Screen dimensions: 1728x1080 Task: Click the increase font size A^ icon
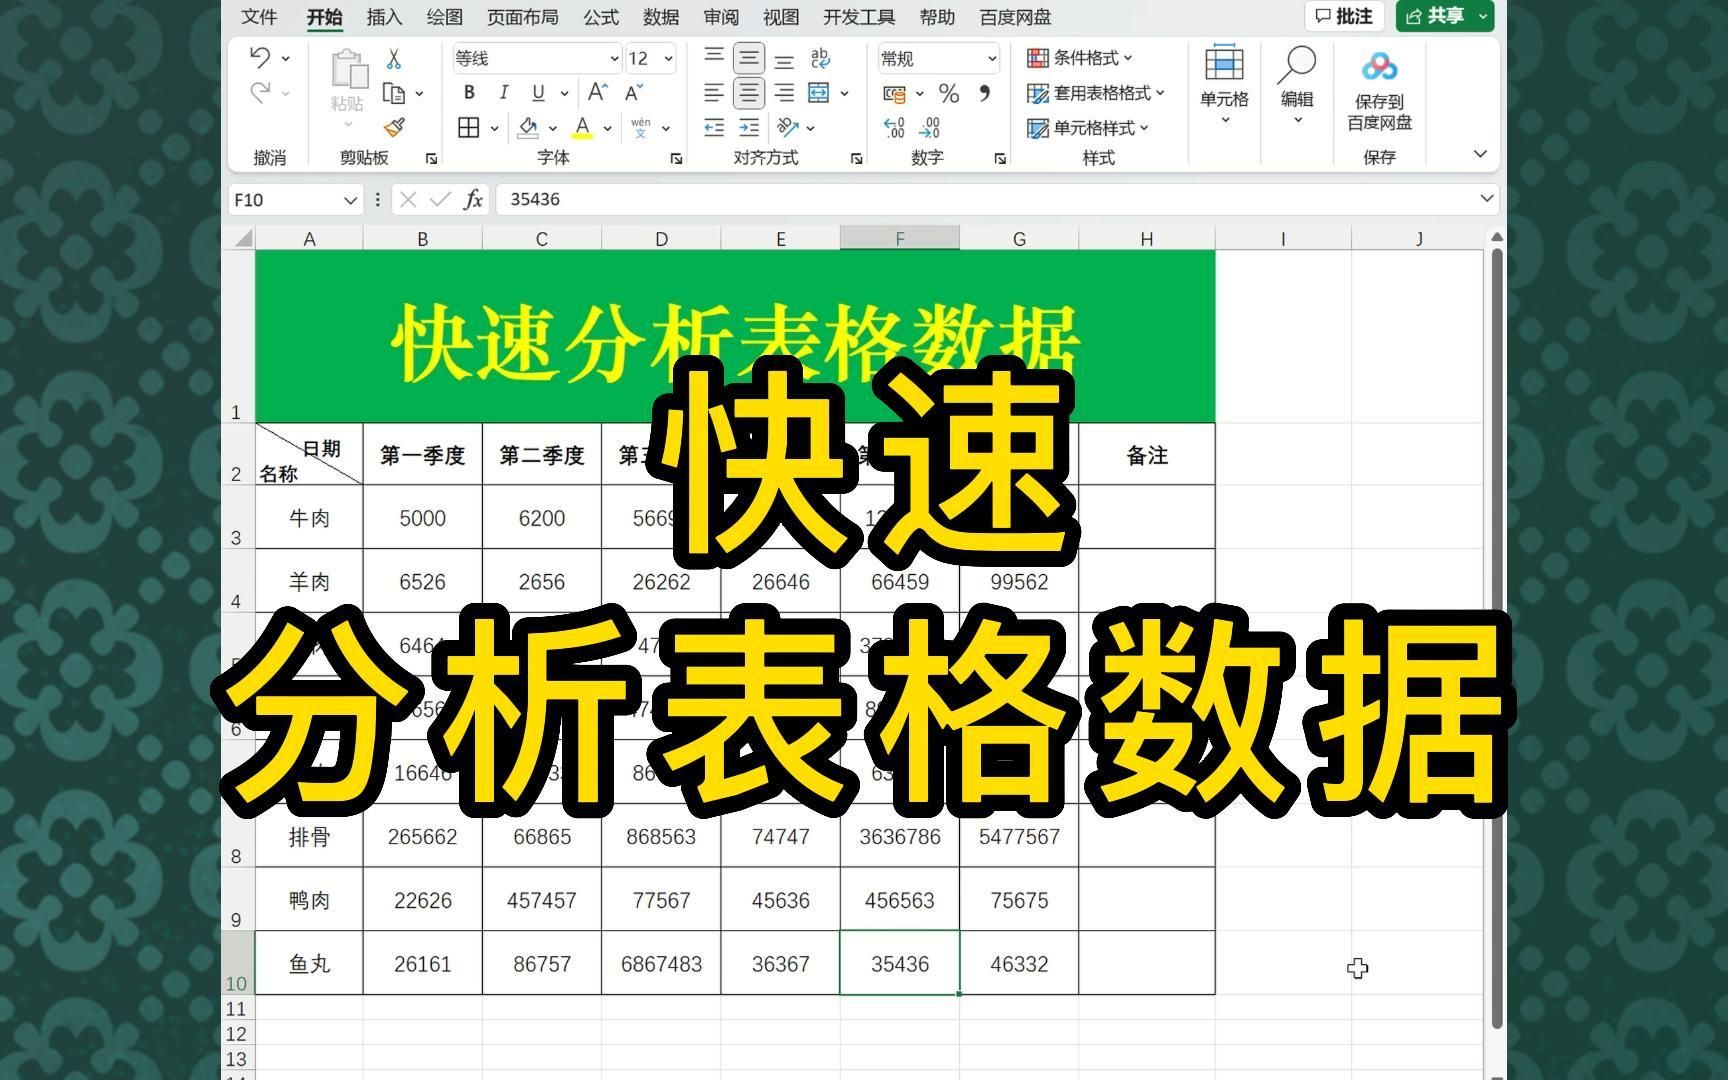[x=594, y=93]
